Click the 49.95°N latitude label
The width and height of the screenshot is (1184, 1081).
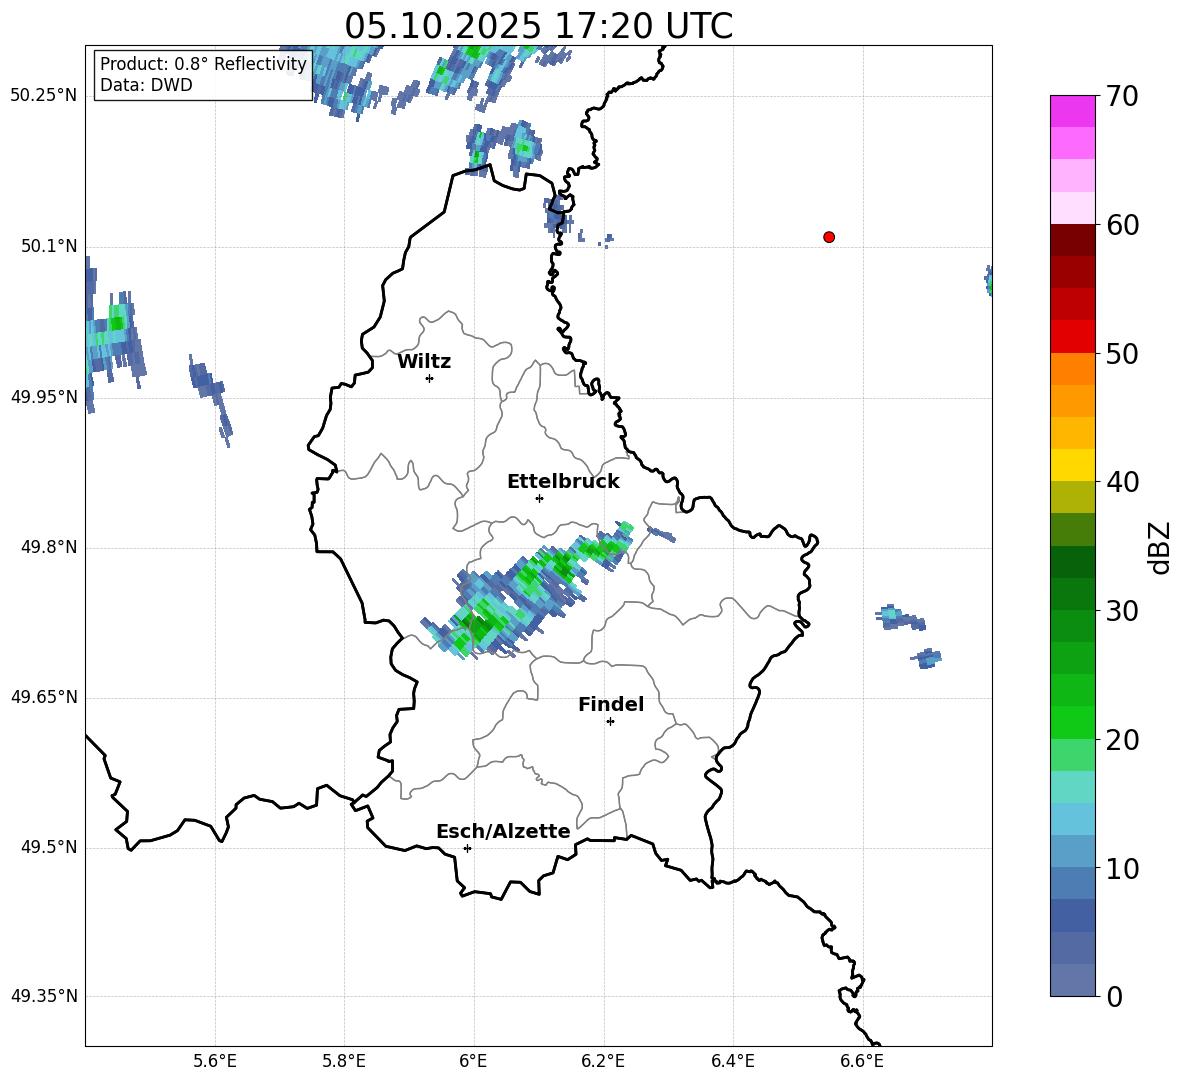pyautogui.click(x=43, y=397)
